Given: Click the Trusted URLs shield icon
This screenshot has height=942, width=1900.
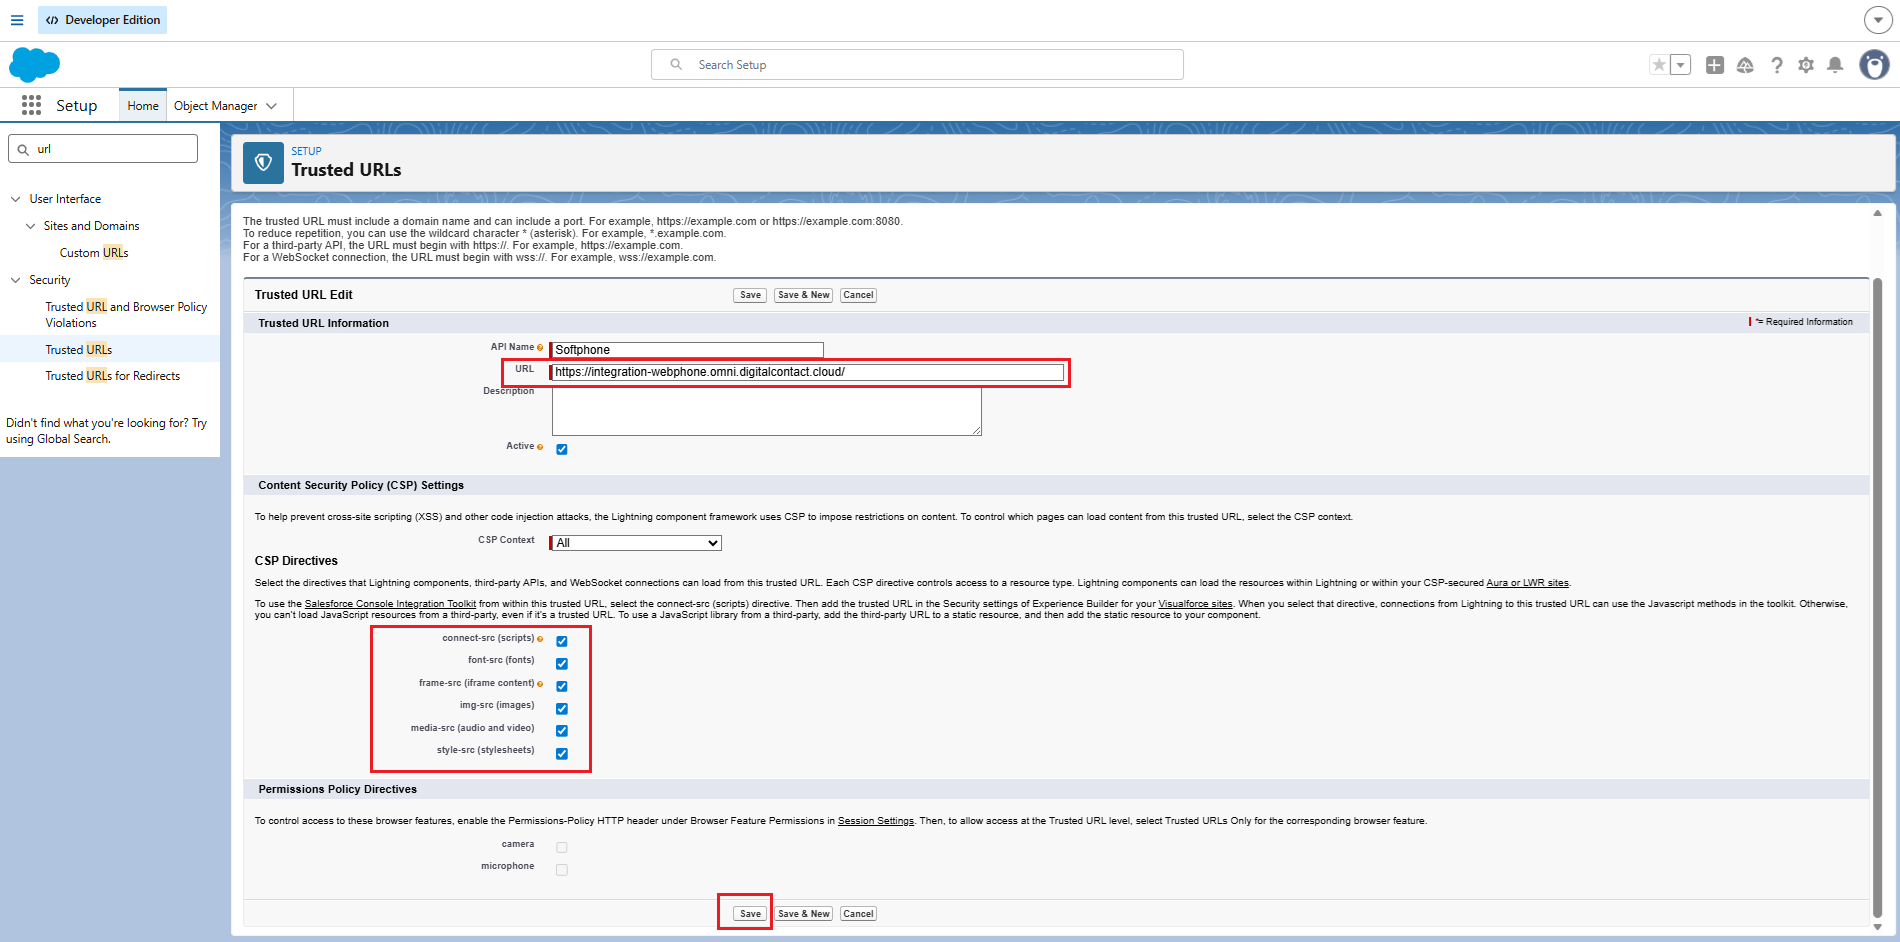Looking at the screenshot, I should pyautogui.click(x=263, y=163).
